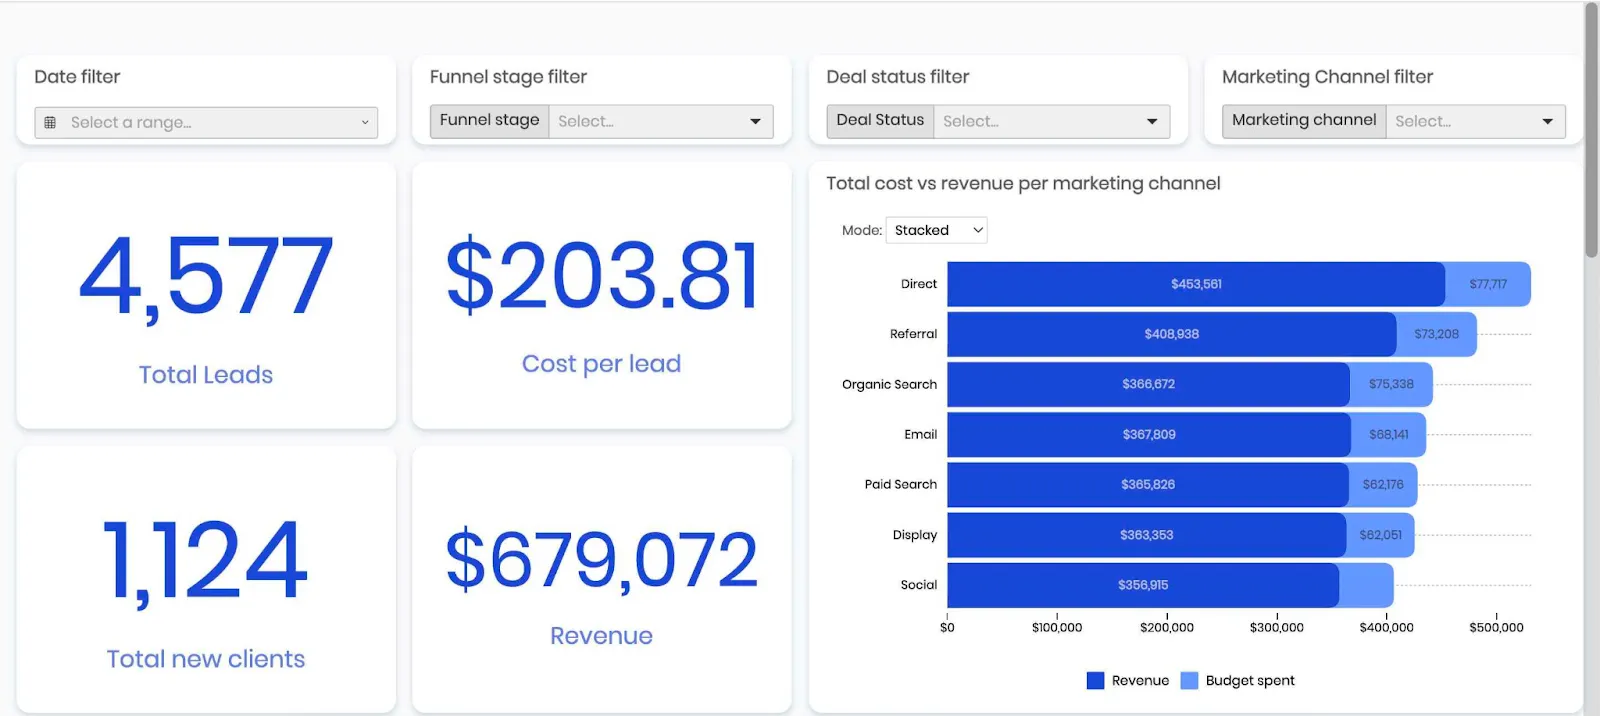Click the Marketing Channel filter heading
Image resolution: width=1600 pixels, height=716 pixels.
(1328, 77)
